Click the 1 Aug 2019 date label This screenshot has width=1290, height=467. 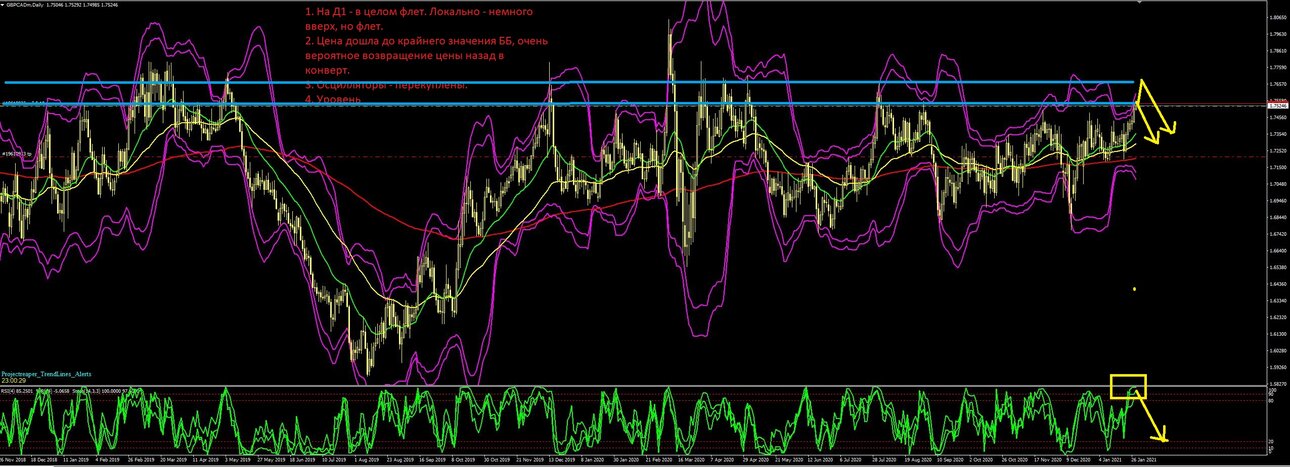tap(367, 460)
